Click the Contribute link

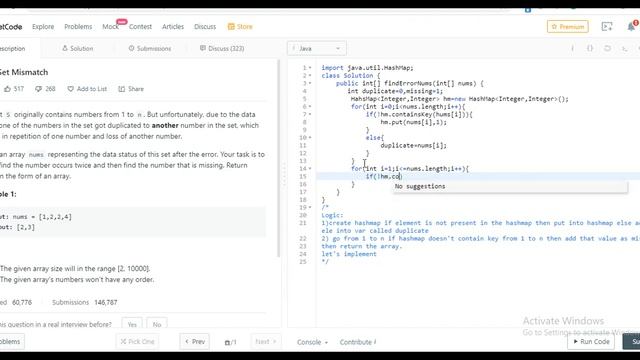[x=358, y=342]
